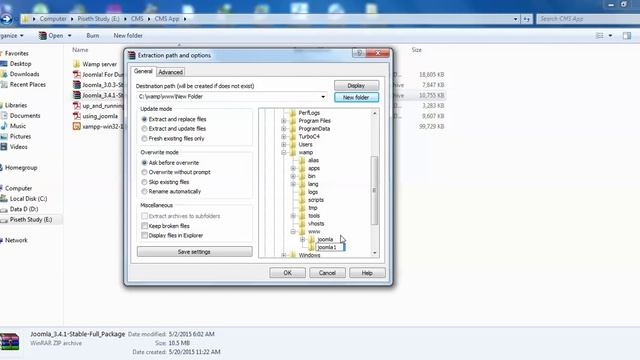Toggle the preview pane icon
This screenshot has width=640, height=360.
pos(627,36)
